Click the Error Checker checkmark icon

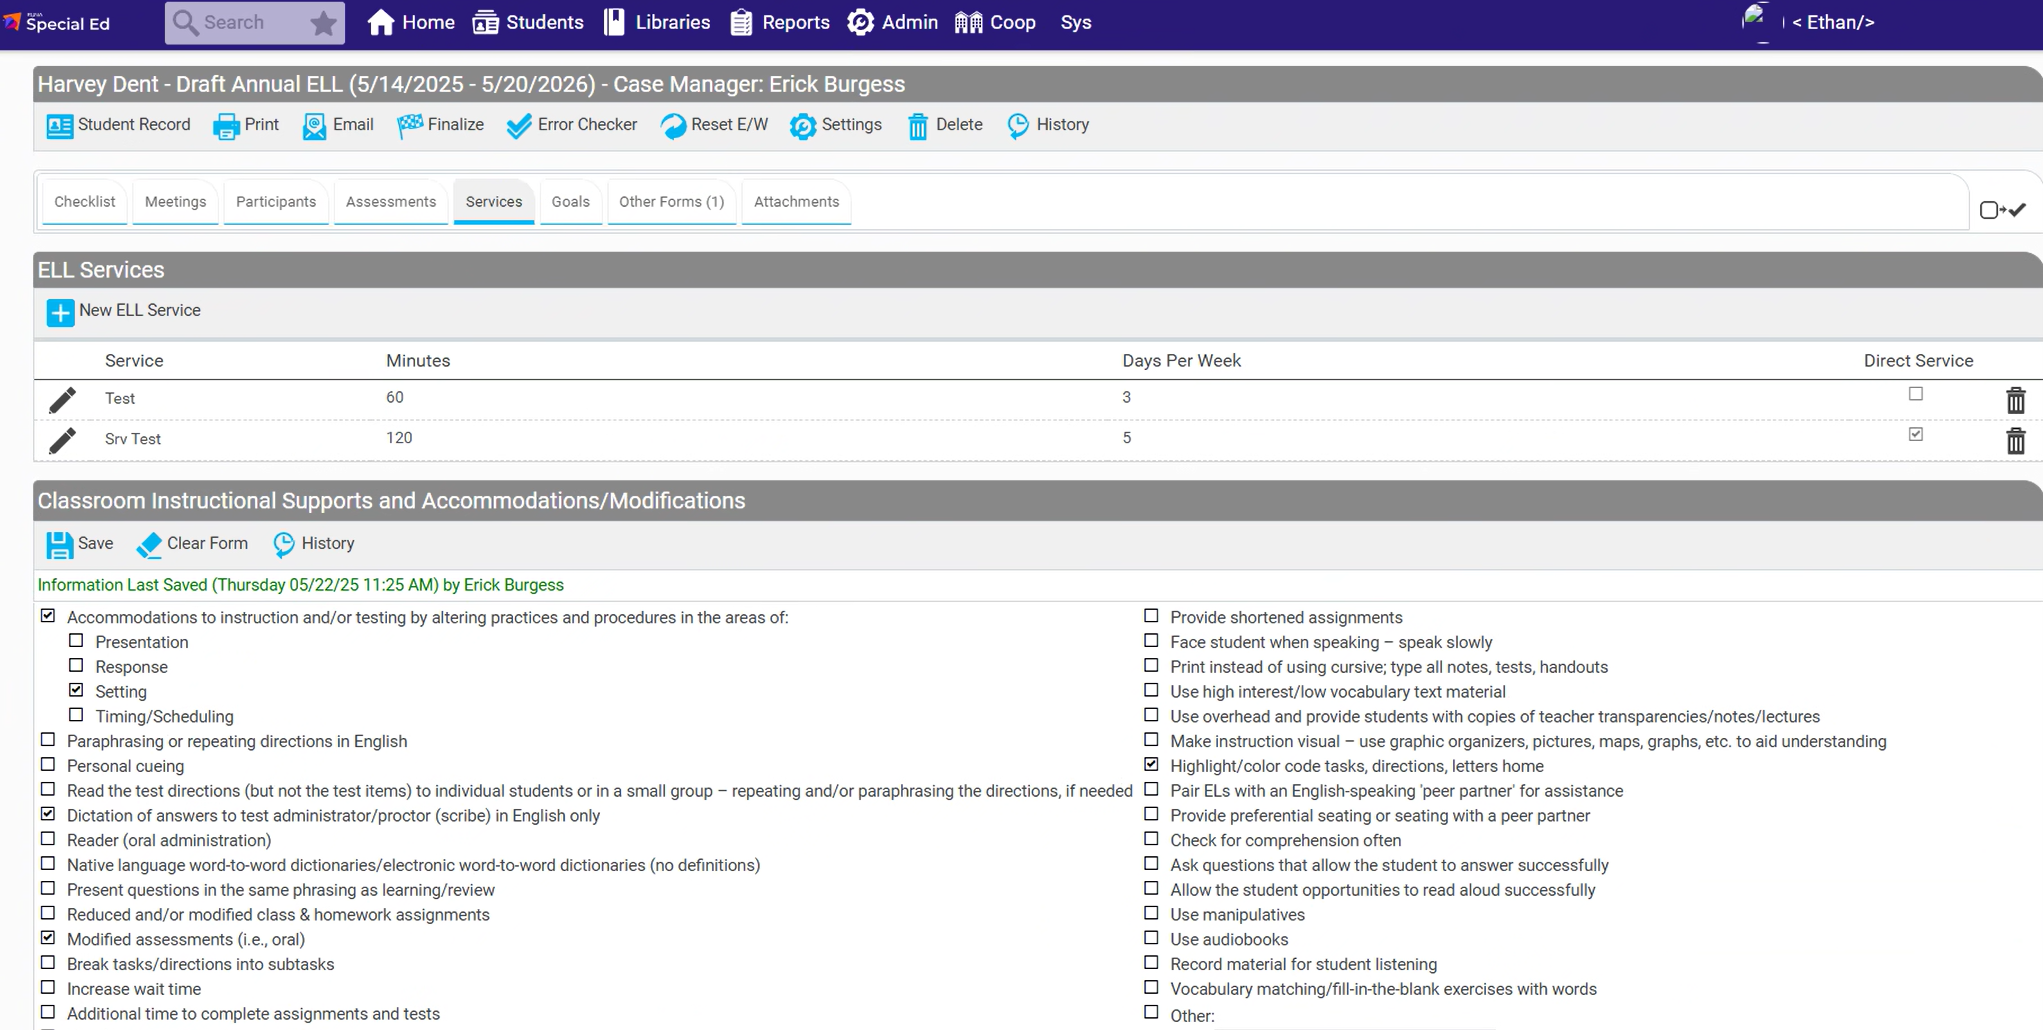[519, 126]
